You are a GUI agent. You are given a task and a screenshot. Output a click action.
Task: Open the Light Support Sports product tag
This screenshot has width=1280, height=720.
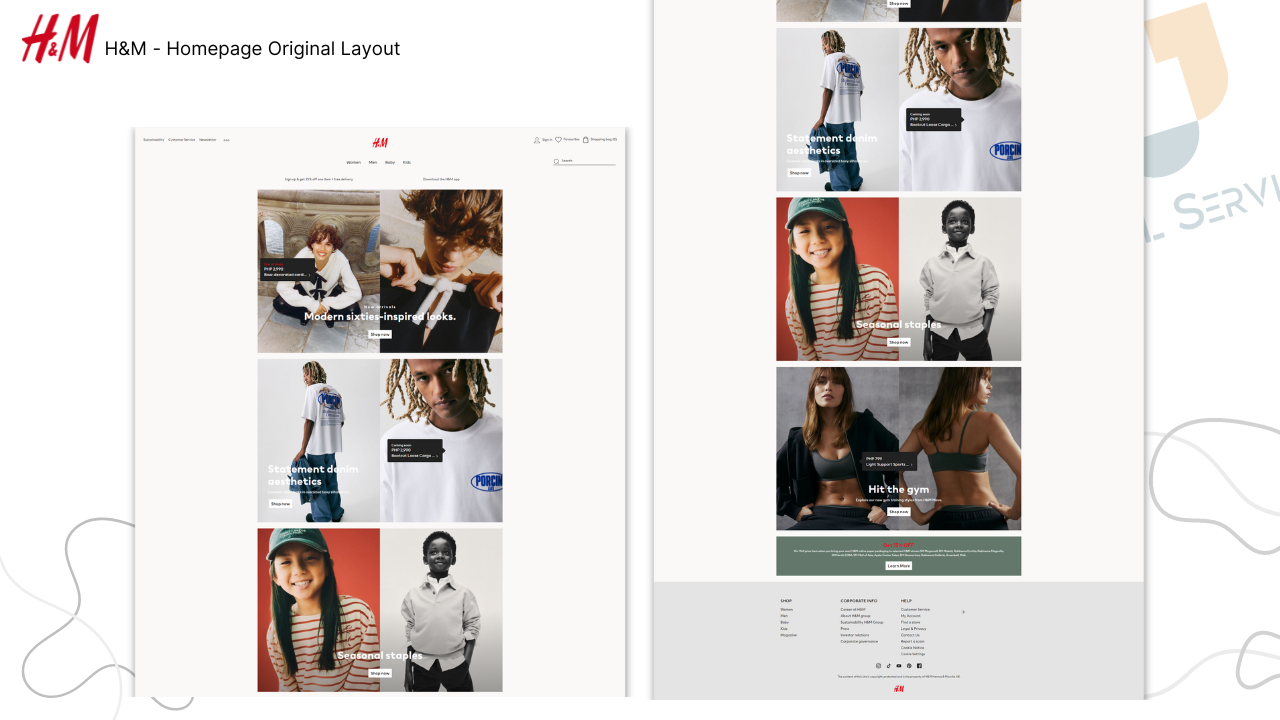(x=889, y=462)
